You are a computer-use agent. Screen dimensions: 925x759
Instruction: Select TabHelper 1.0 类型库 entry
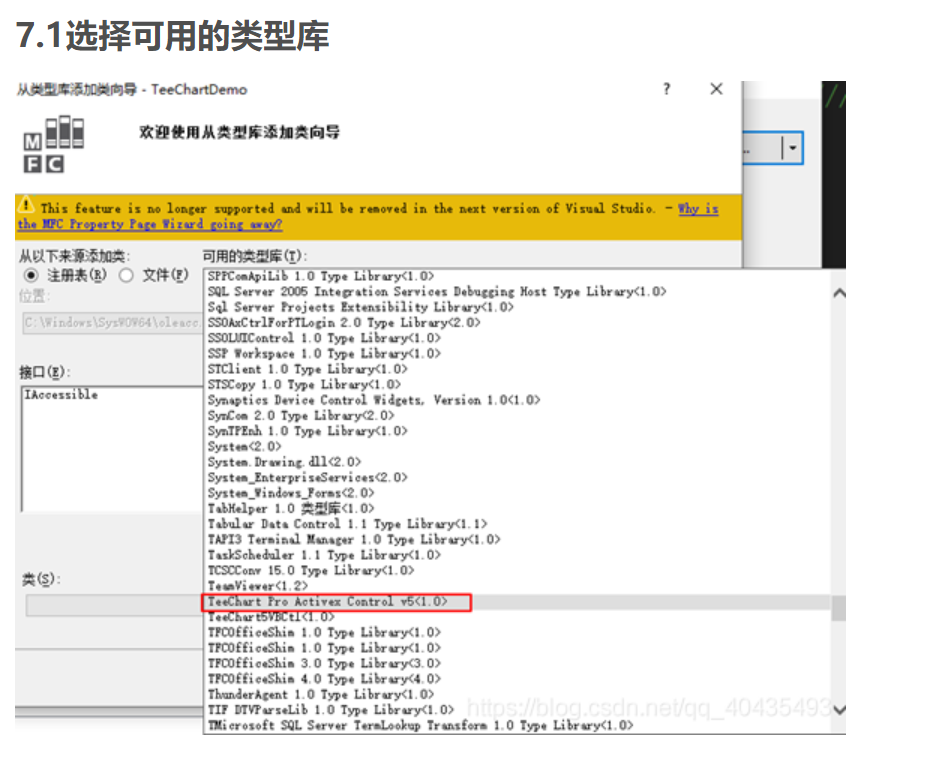click(x=291, y=508)
